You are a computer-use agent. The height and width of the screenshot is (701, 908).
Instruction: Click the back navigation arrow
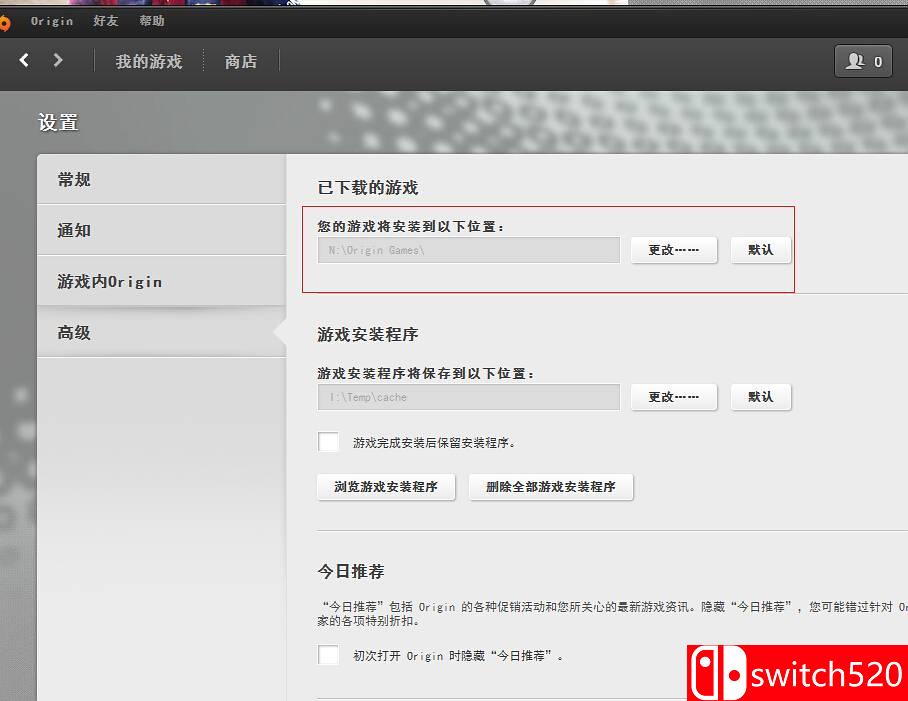(23, 60)
